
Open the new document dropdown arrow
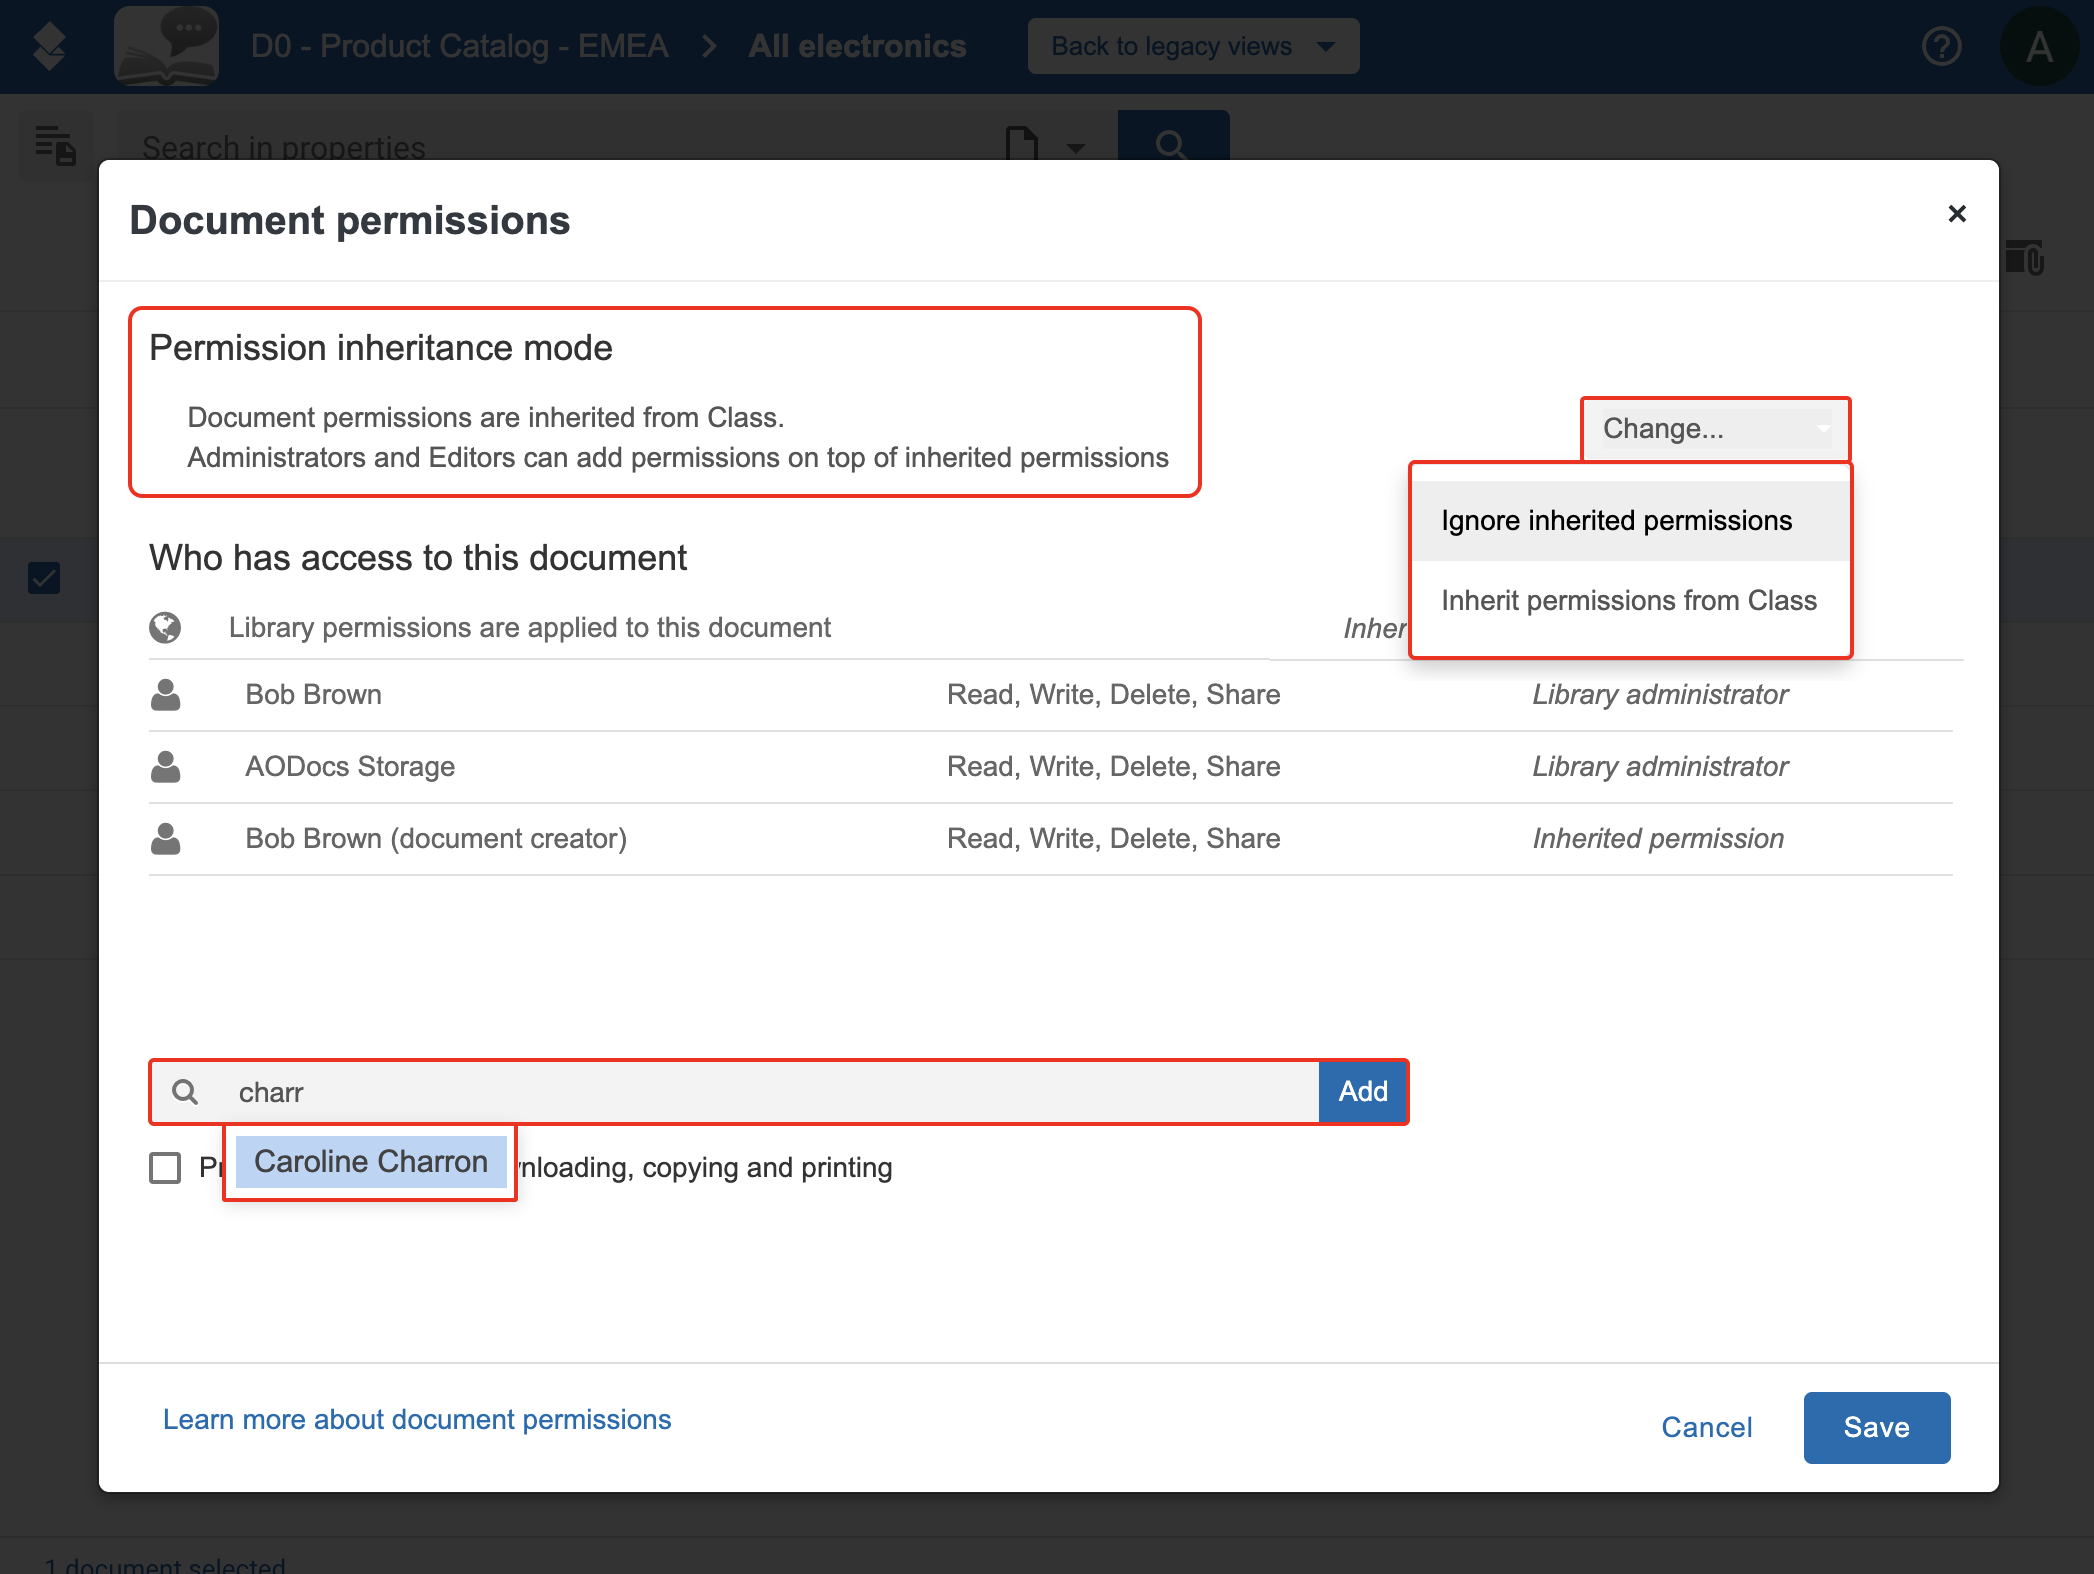1076,149
